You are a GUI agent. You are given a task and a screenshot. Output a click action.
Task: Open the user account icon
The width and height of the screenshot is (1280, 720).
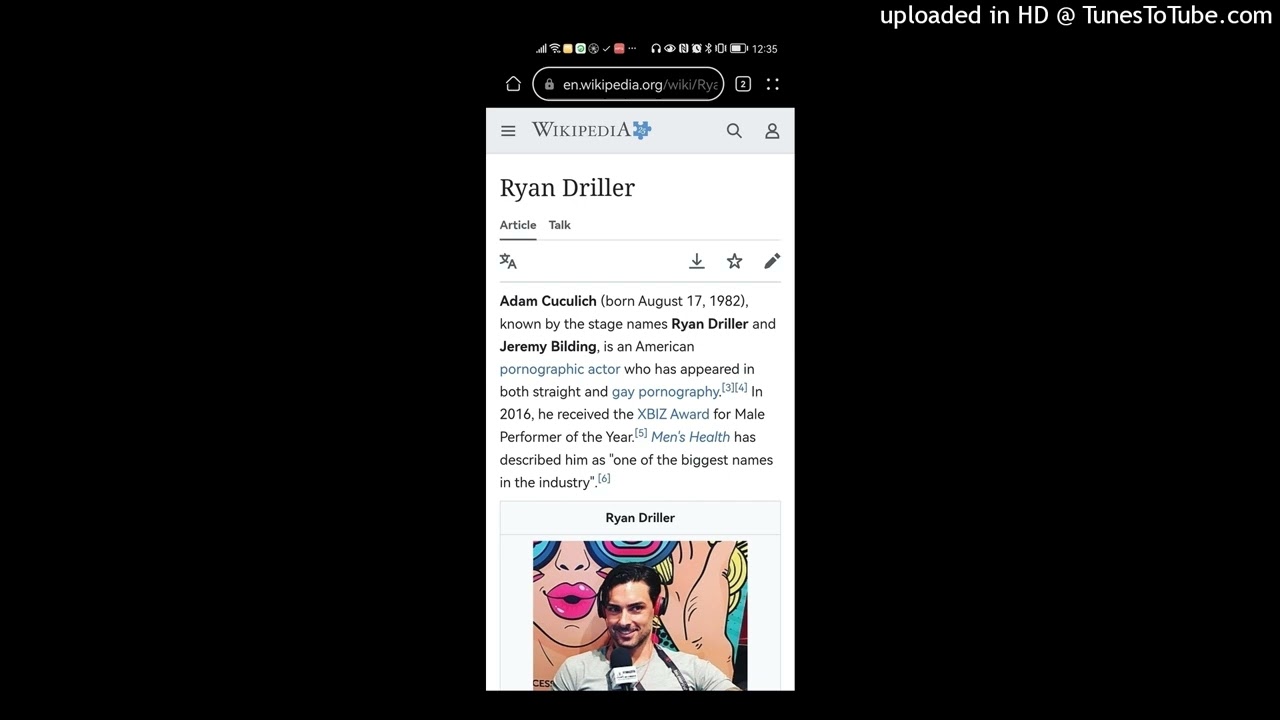pyautogui.click(x=772, y=131)
